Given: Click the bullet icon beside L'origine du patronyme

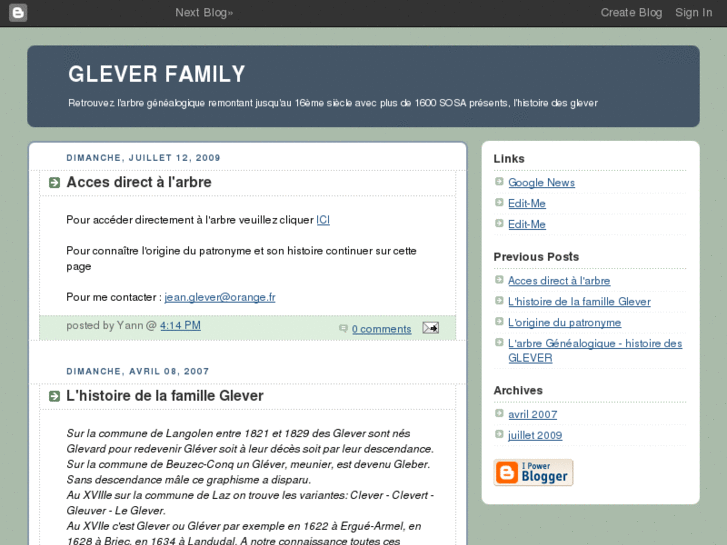Looking at the screenshot, I should point(499,321).
